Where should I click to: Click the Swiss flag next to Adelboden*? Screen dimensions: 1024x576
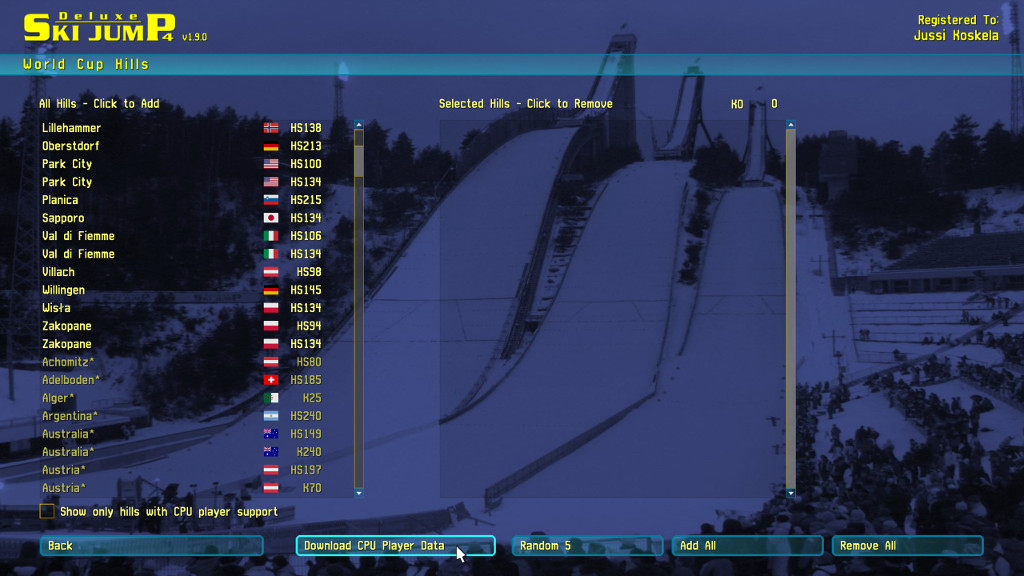pyautogui.click(x=271, y=379)
